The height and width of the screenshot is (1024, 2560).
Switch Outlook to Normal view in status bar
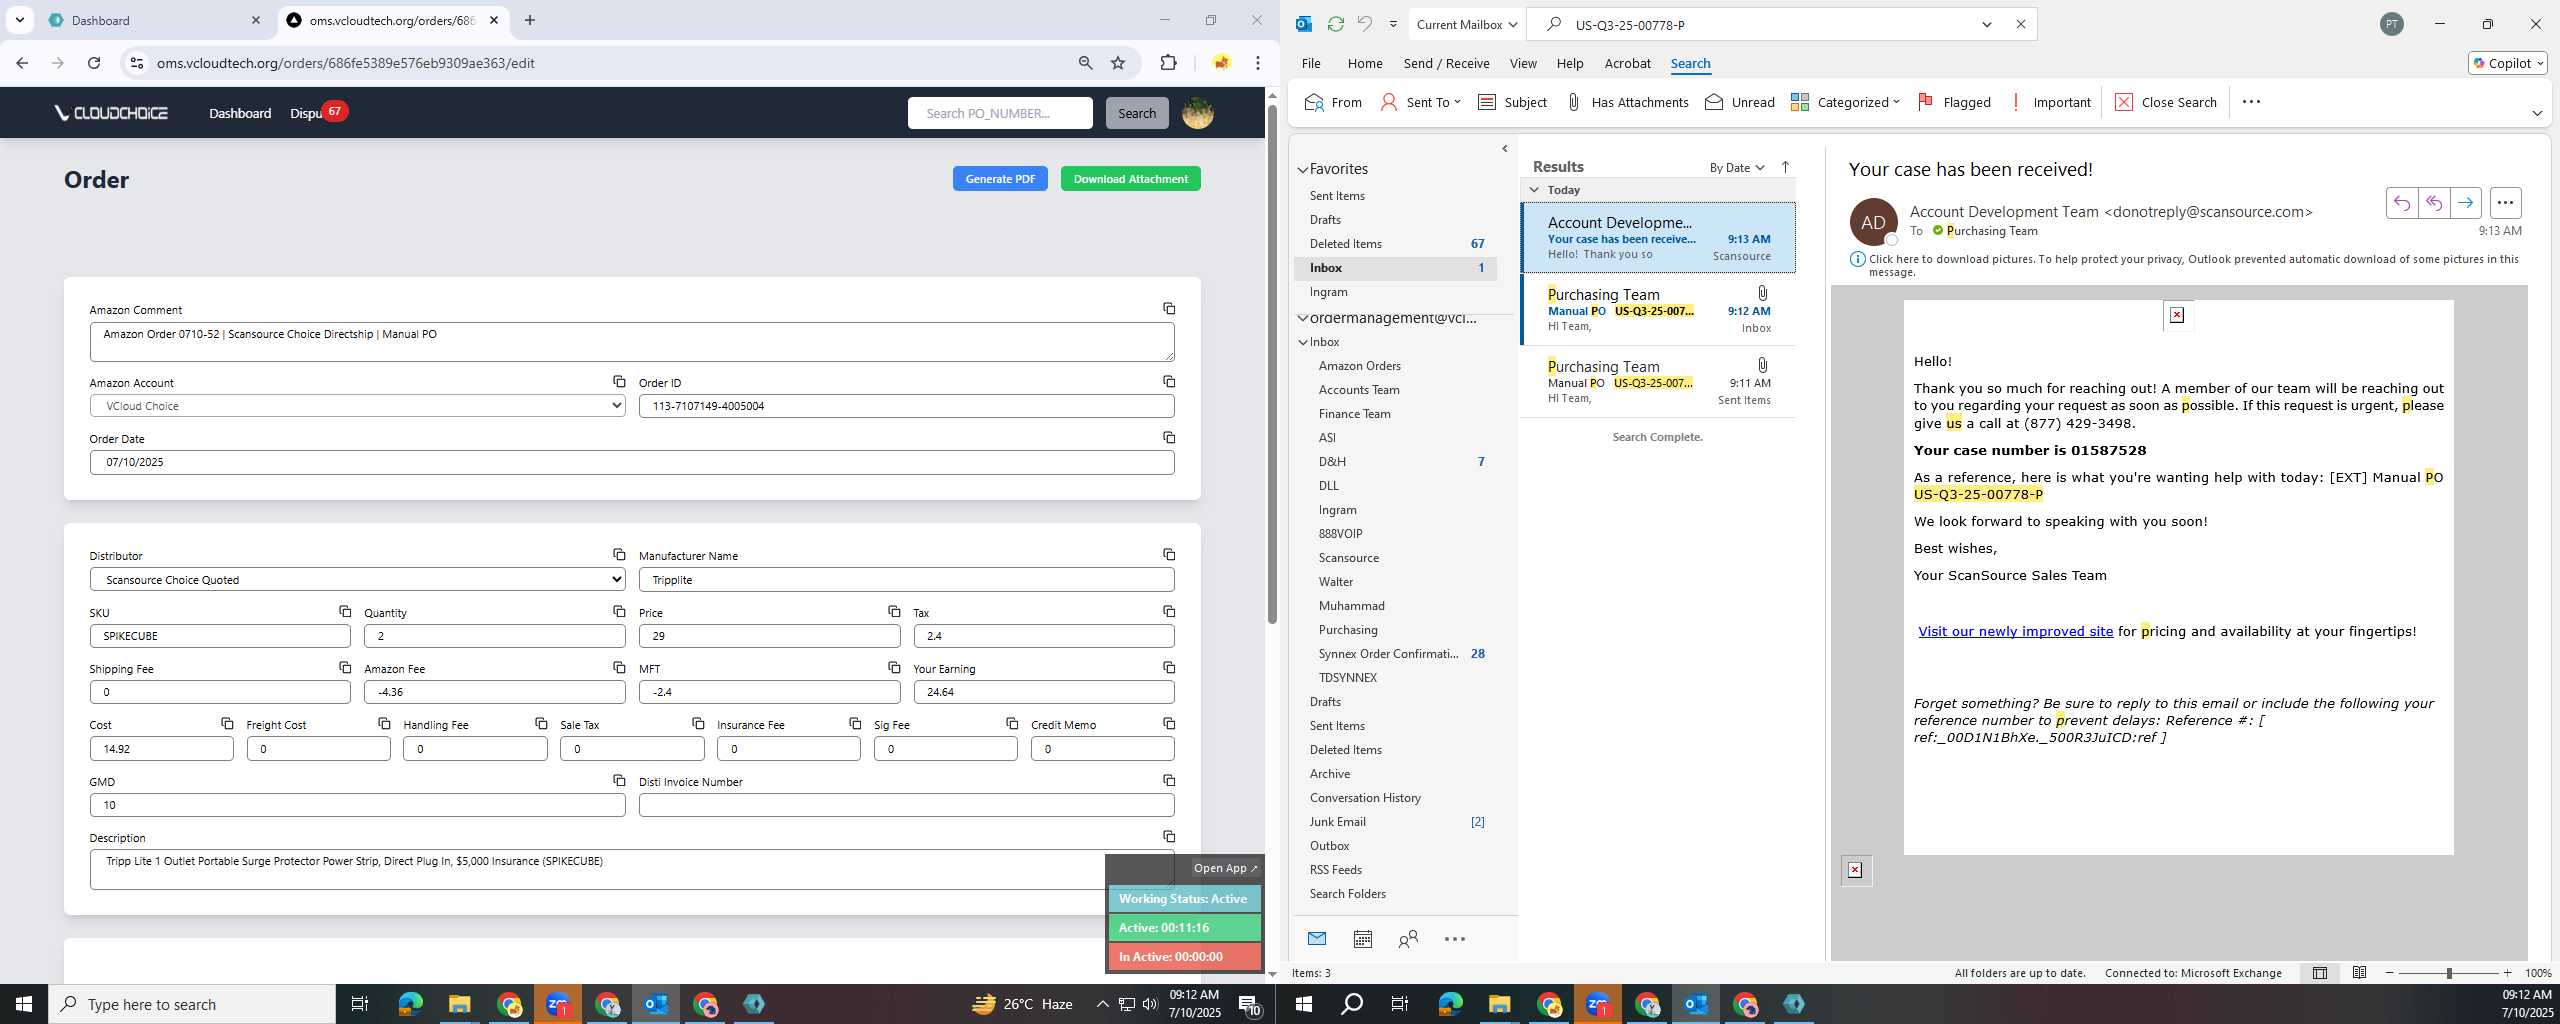coord(2320,973)
